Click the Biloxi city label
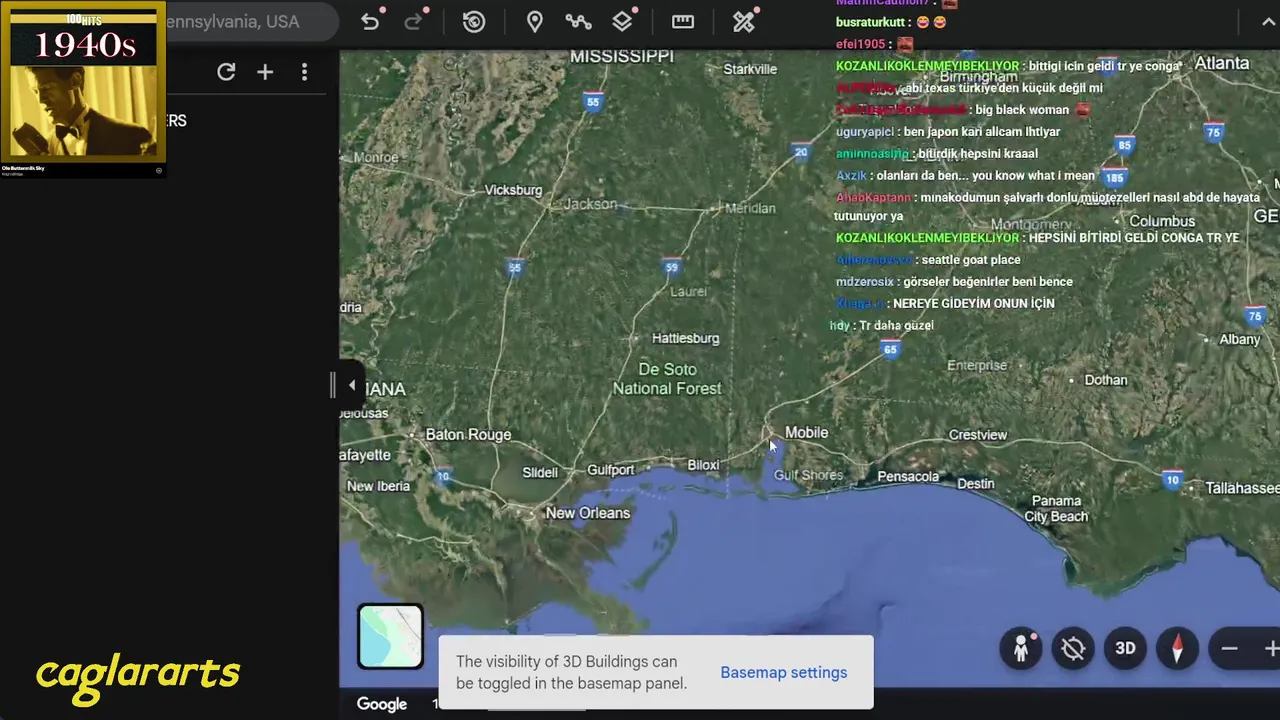Screen dimensions: 1280x720 [x=703, y=465]
